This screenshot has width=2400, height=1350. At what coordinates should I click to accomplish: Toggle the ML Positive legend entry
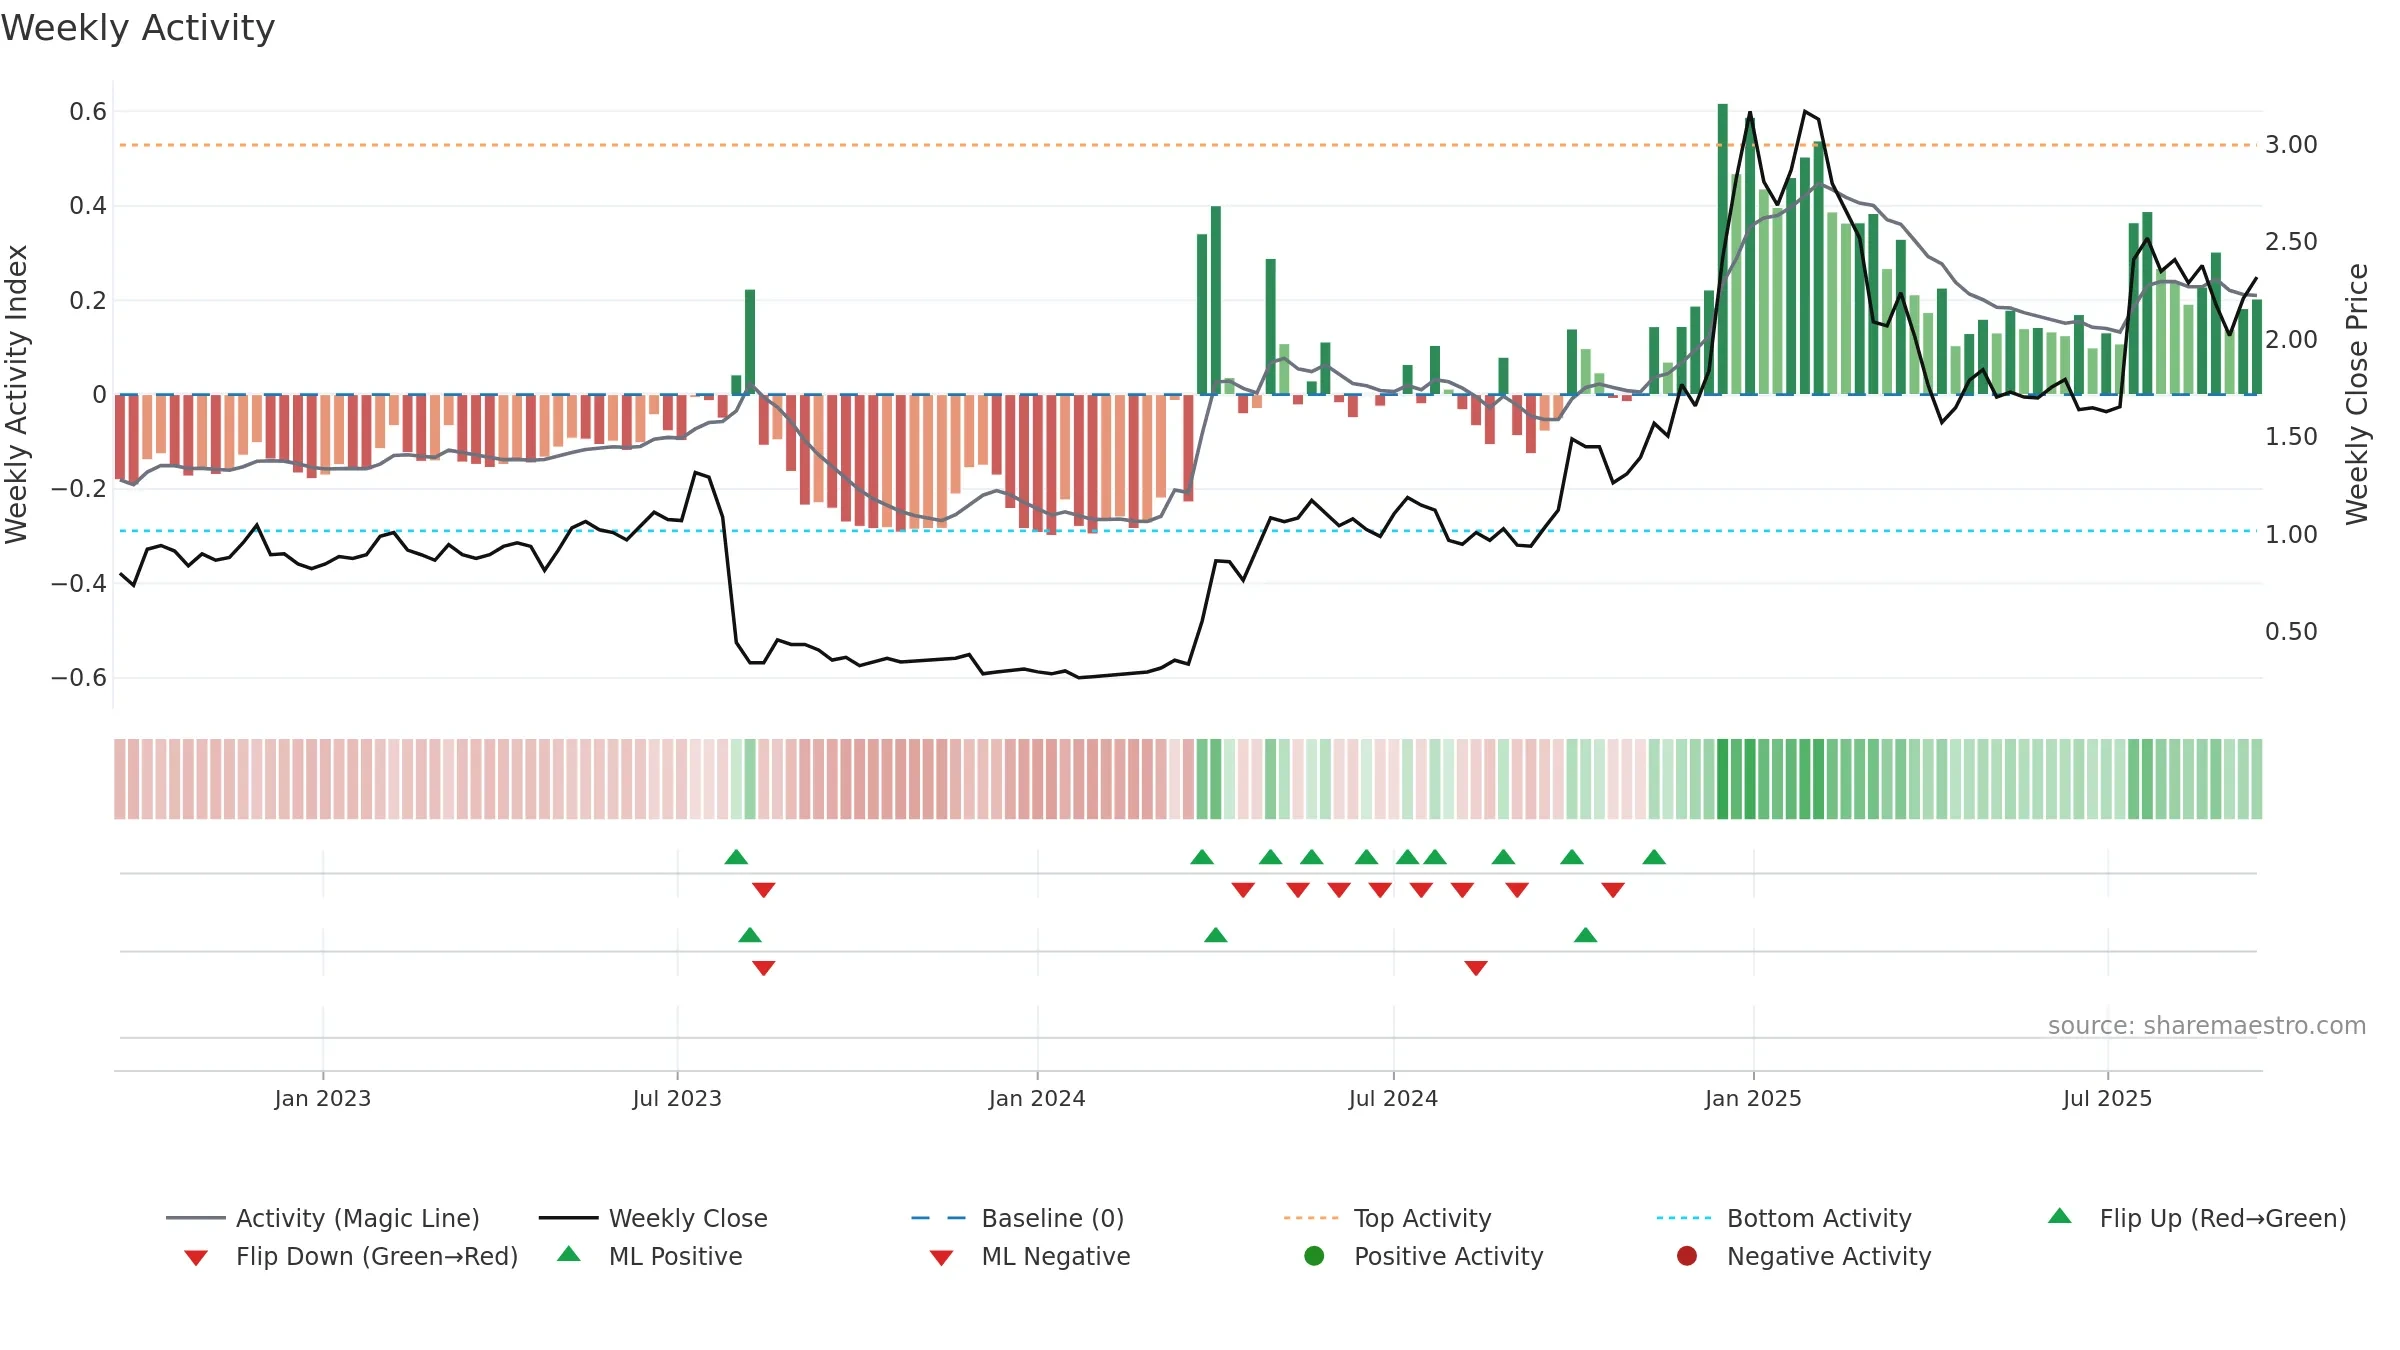click(650, 1256)
